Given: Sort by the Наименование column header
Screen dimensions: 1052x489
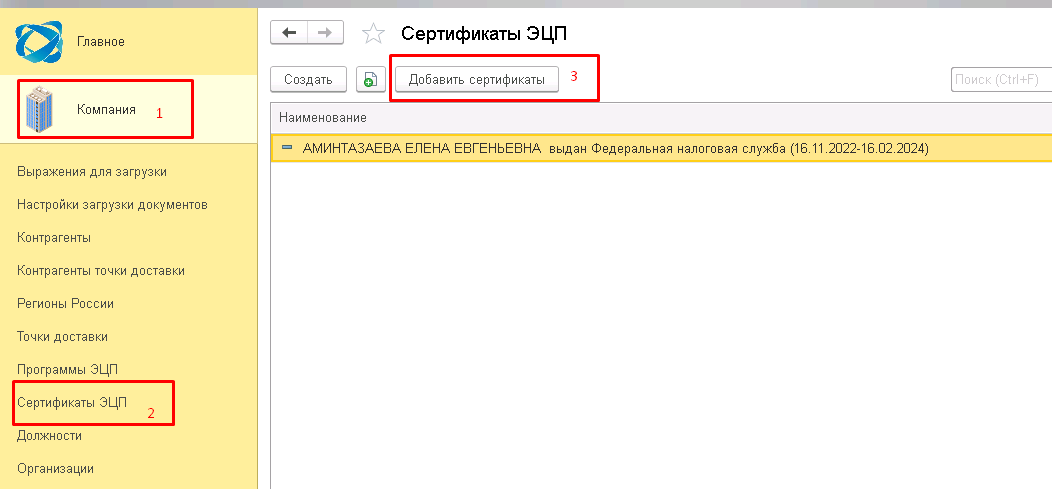Looking at the screenshot, I should tap(318, 118).
